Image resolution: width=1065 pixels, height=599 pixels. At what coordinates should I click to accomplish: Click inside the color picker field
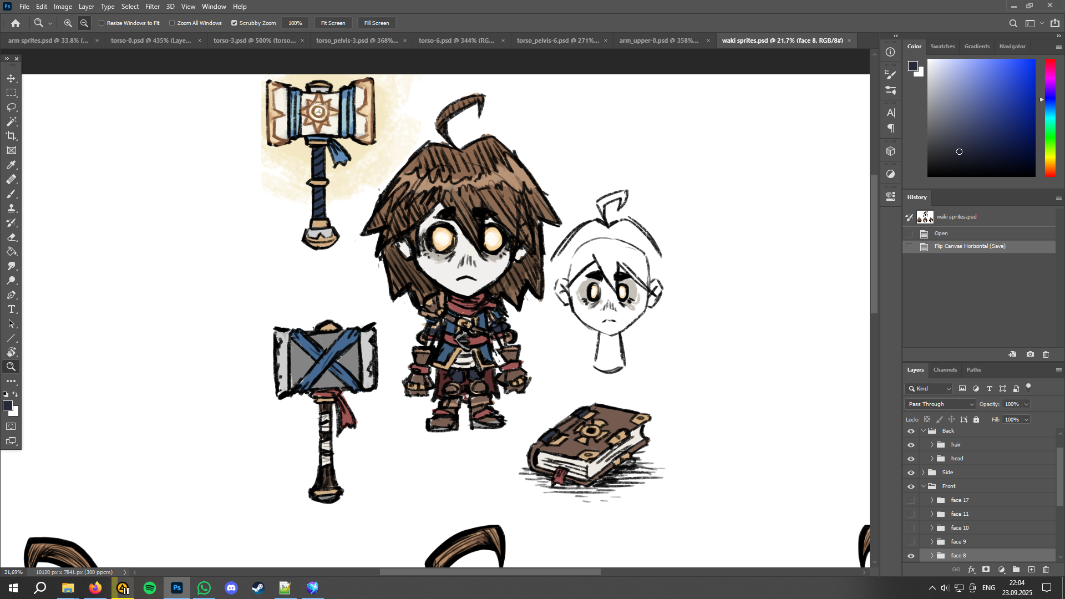coord(981,117)
